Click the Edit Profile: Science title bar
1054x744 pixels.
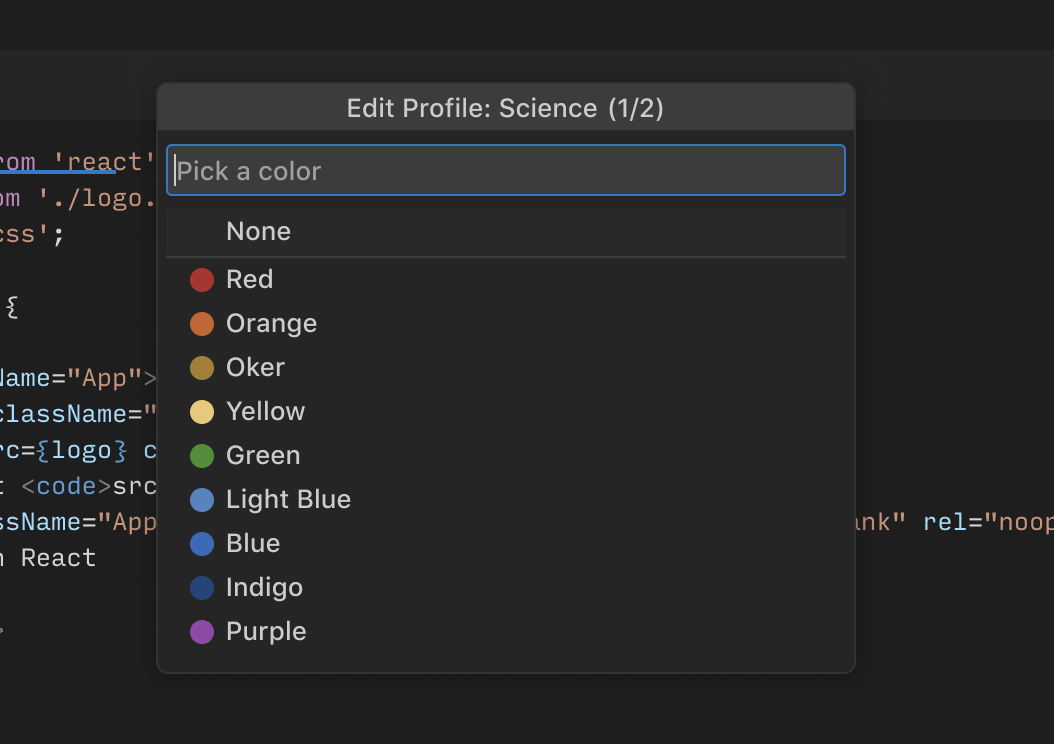505,108
